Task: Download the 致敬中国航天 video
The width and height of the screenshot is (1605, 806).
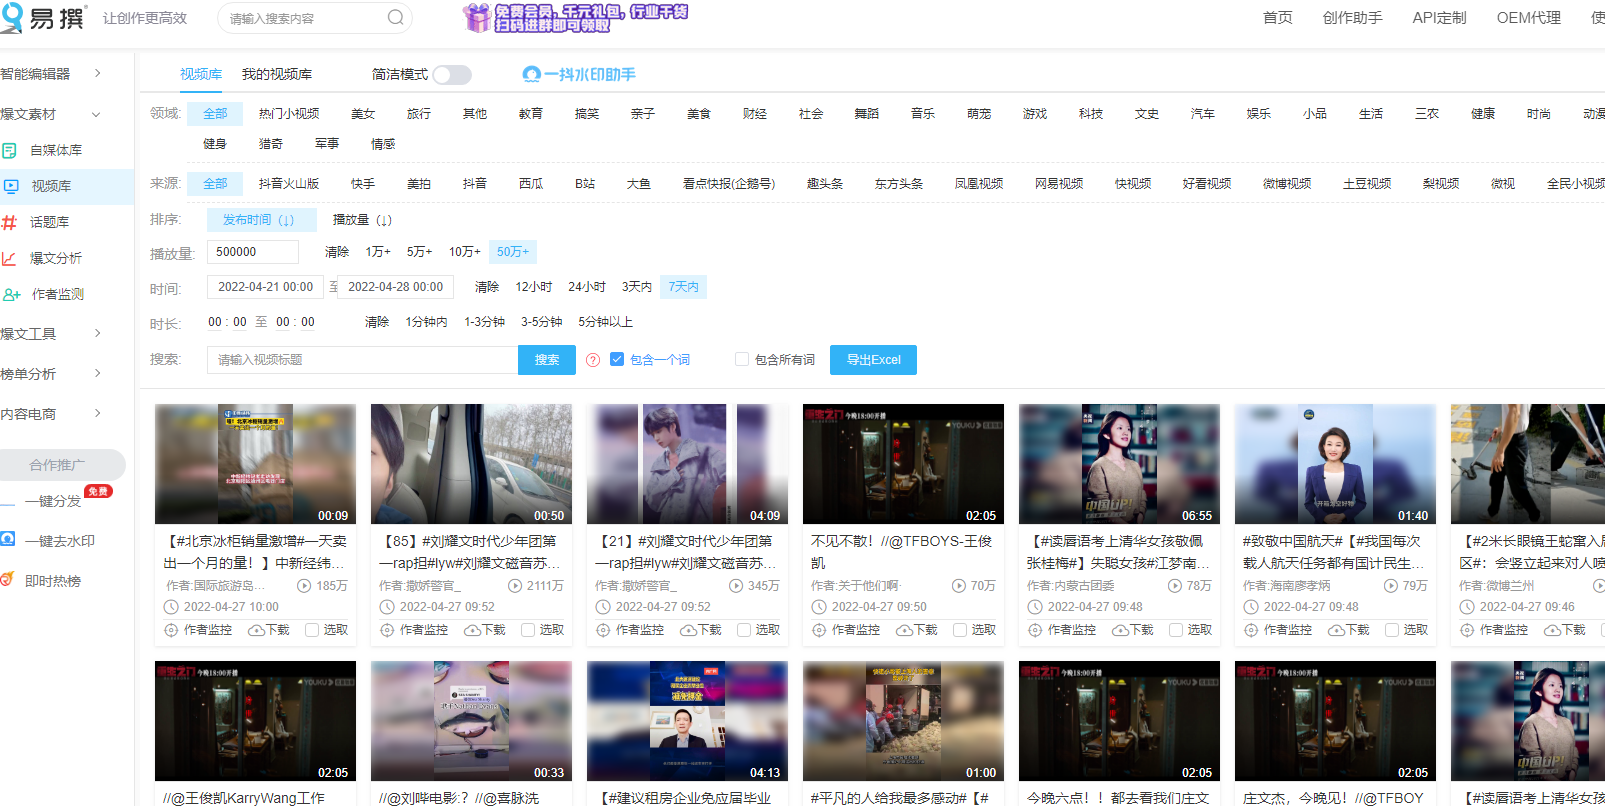Action: pos(1349,630)
